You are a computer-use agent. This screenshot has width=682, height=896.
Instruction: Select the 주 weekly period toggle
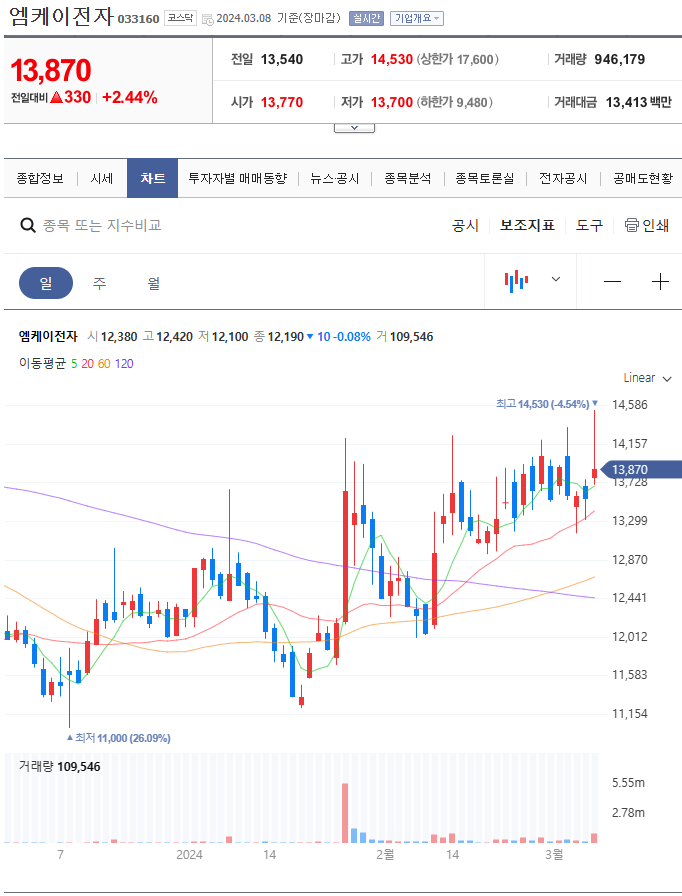tap(99, 283)
